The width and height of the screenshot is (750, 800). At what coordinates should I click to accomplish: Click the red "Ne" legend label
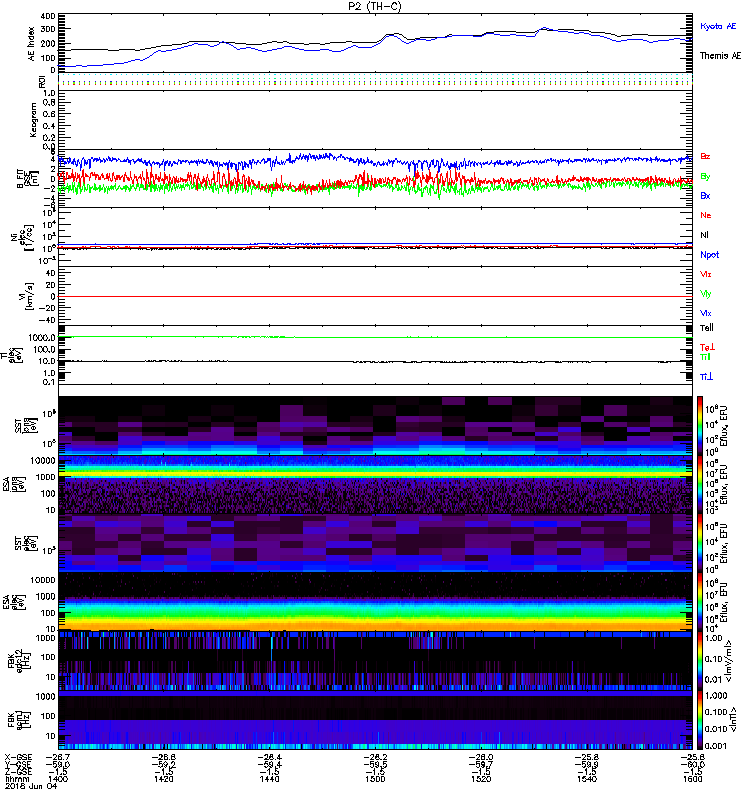706,215
